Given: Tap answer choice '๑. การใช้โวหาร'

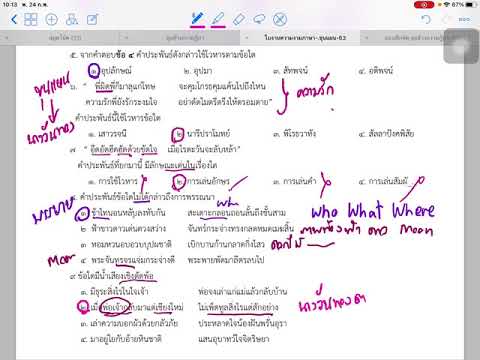Looking at the screenshot, I should click(x=113, y=181).
